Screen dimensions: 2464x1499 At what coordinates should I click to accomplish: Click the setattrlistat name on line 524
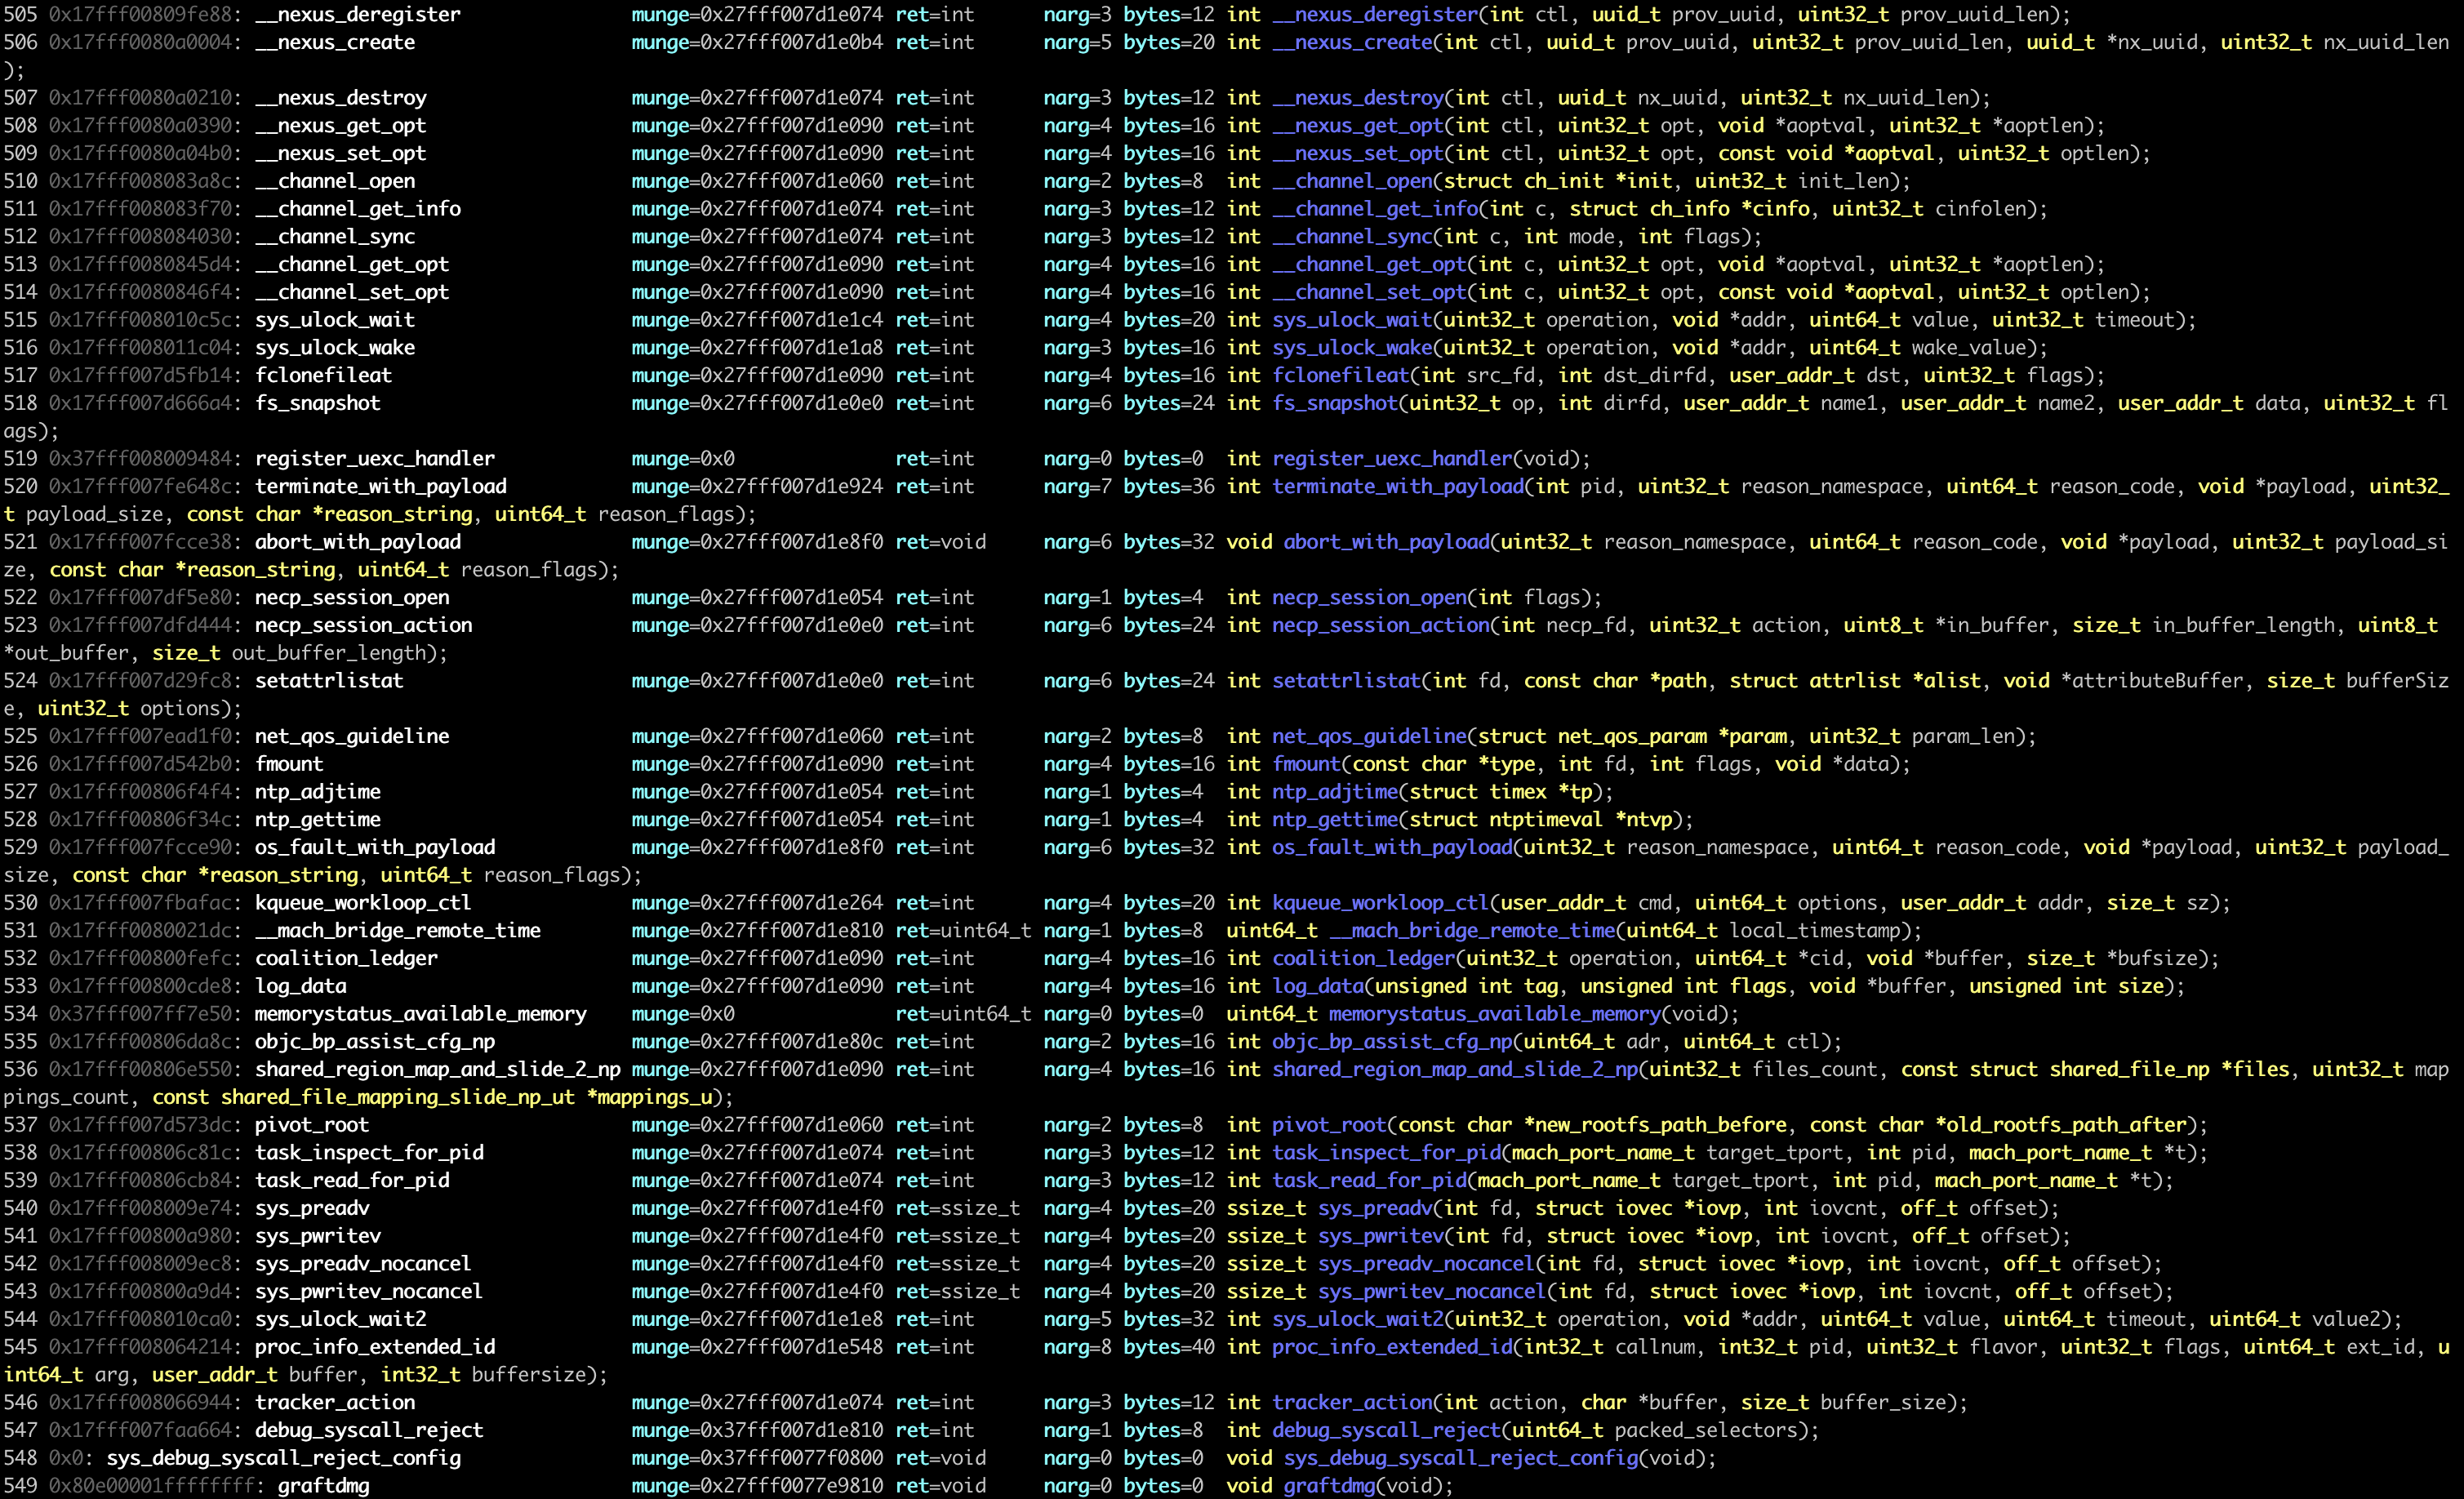pos(329,680)
